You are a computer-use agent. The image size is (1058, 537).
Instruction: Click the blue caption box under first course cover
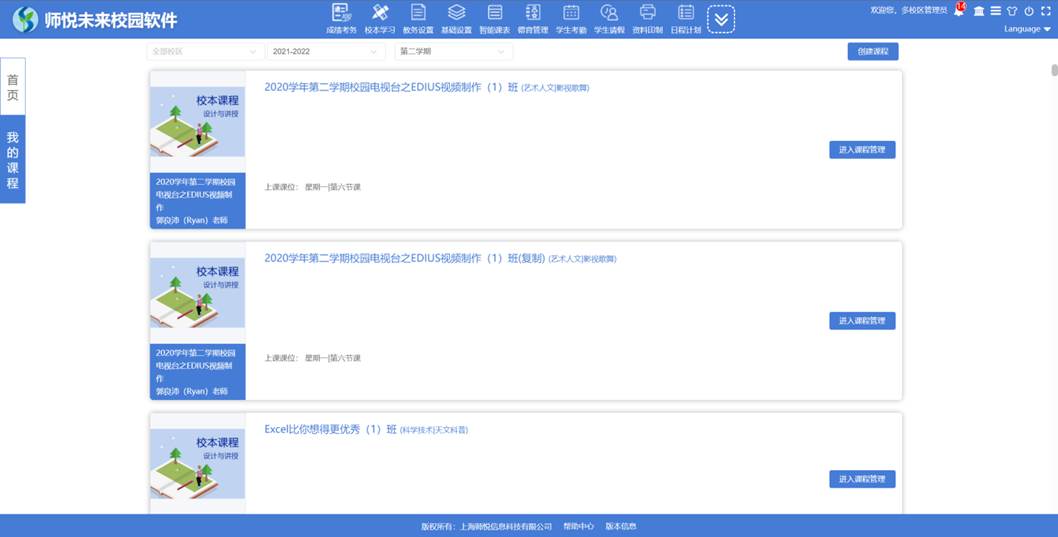[x=198, y=201]
